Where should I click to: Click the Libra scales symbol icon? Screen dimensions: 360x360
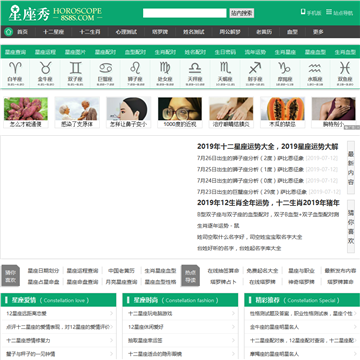pos(195,68)
